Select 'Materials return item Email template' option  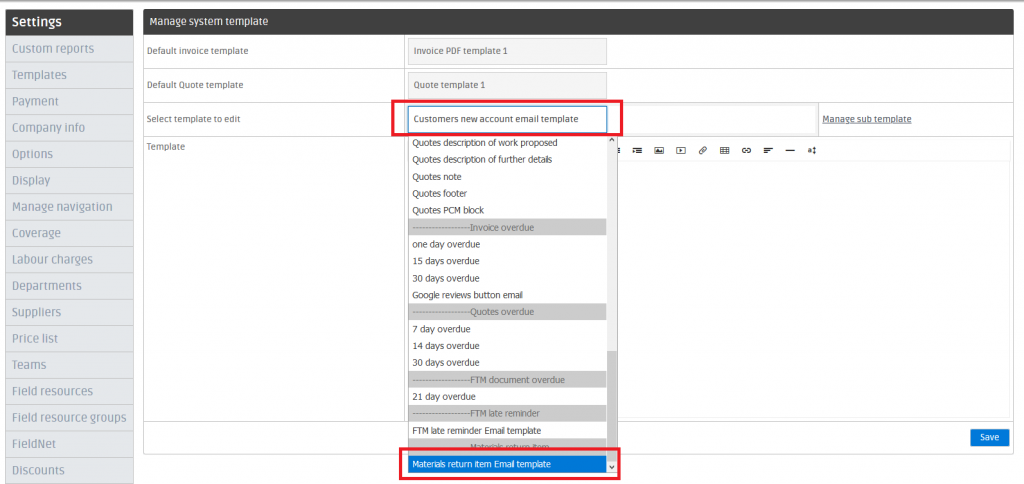click(x=507, y=464)
